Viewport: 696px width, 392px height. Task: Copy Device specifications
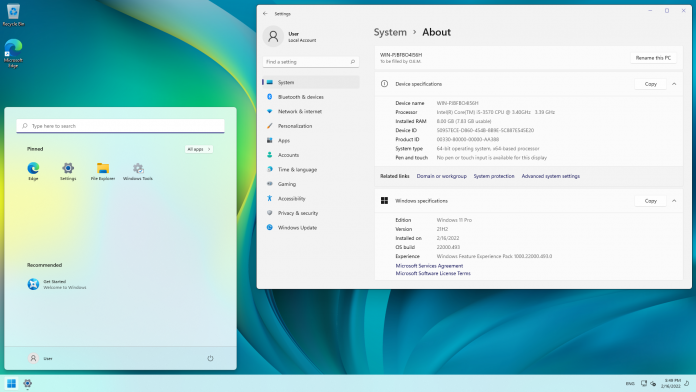(x=650, y=84)
